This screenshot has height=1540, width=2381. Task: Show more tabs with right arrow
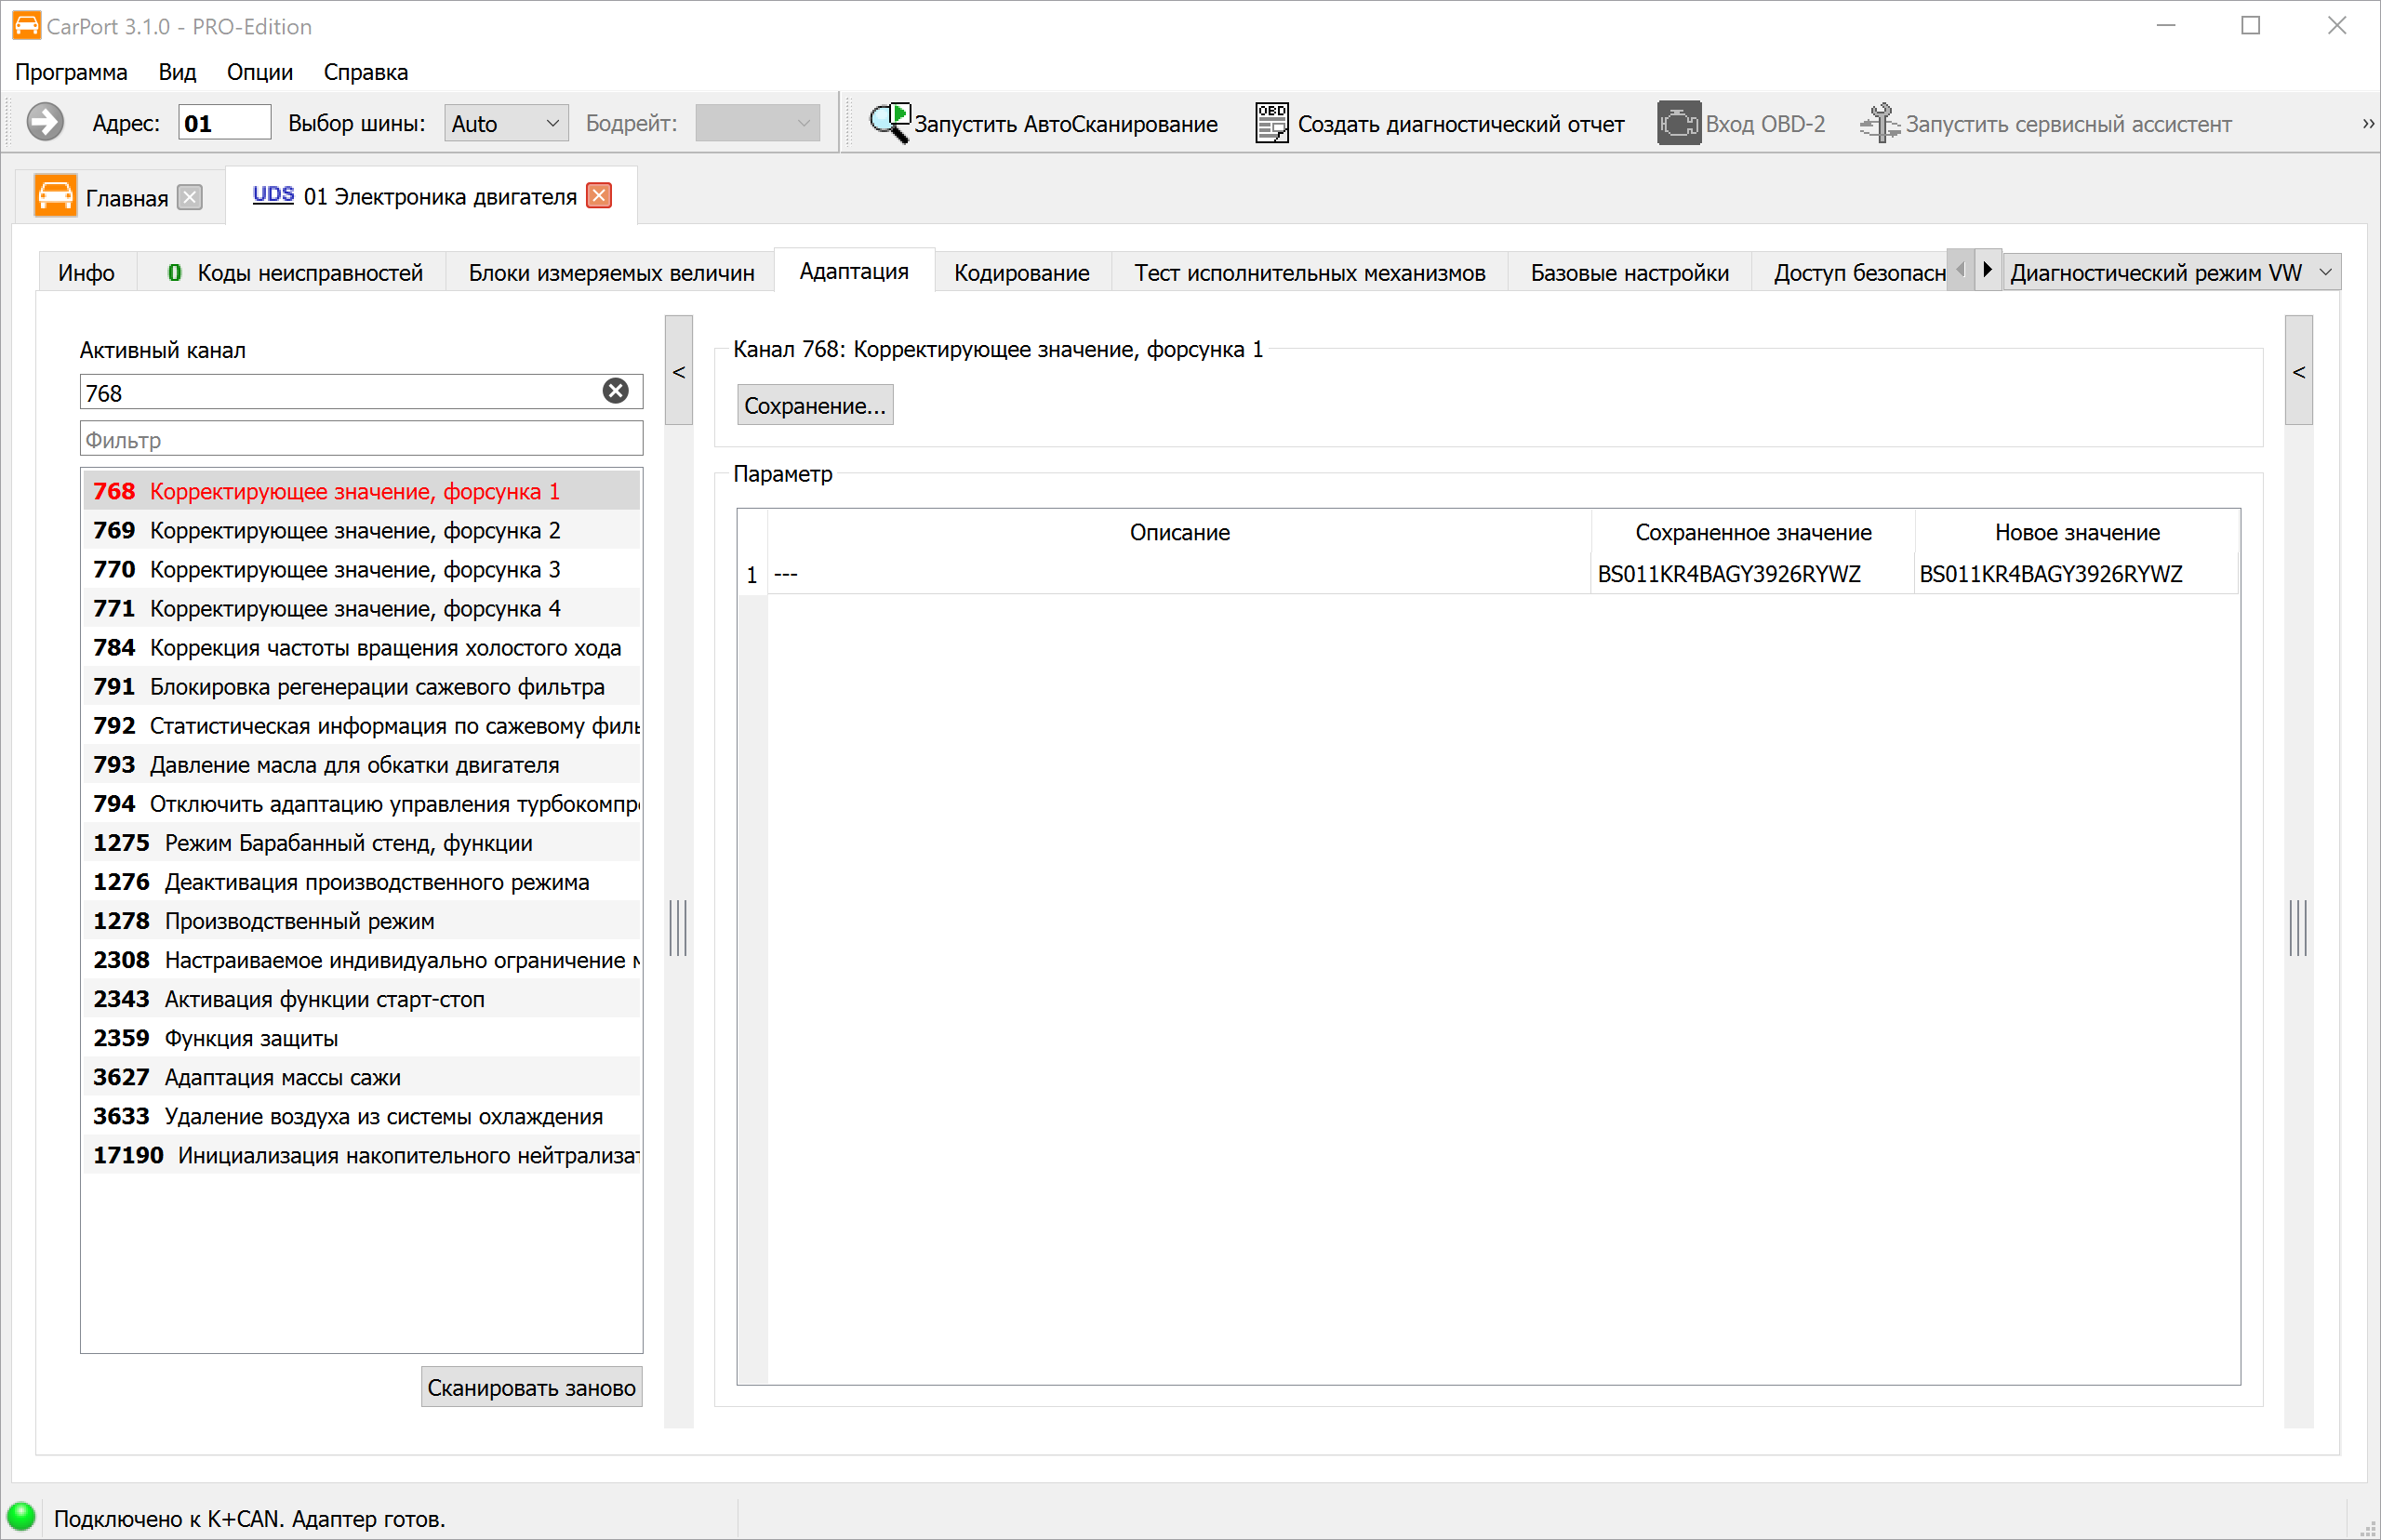1988,269
